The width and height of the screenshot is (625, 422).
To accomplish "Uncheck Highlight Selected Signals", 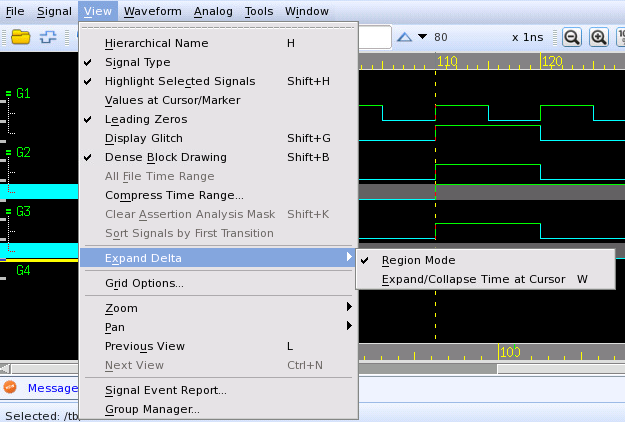I will click(218, 81).
